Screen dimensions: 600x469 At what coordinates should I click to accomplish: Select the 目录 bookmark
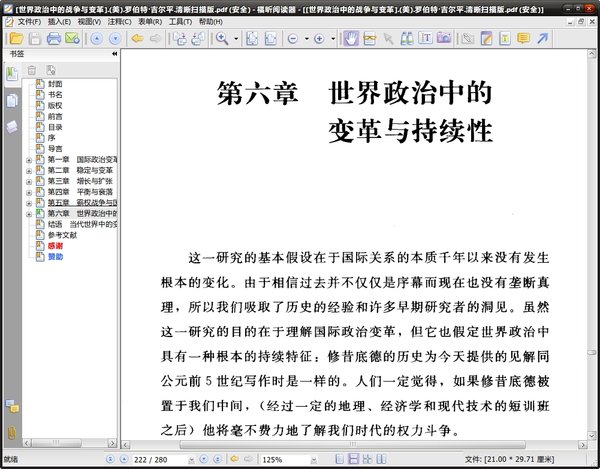55,127
